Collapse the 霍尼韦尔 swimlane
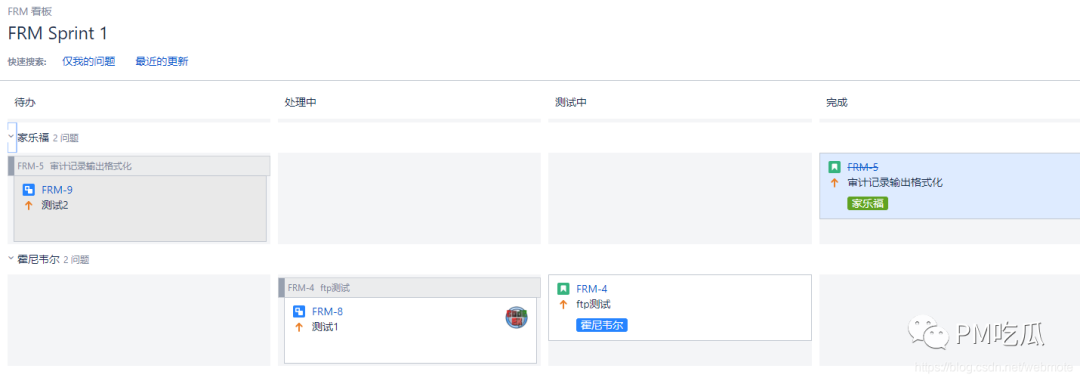The width and height of the screenshot is (1080, 381). point(11,259)
